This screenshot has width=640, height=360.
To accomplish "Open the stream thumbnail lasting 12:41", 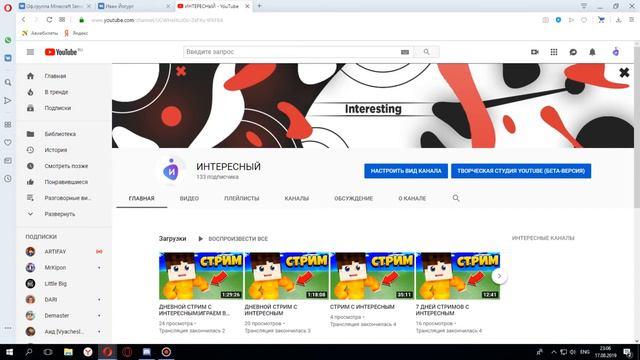I will (458, 276).
